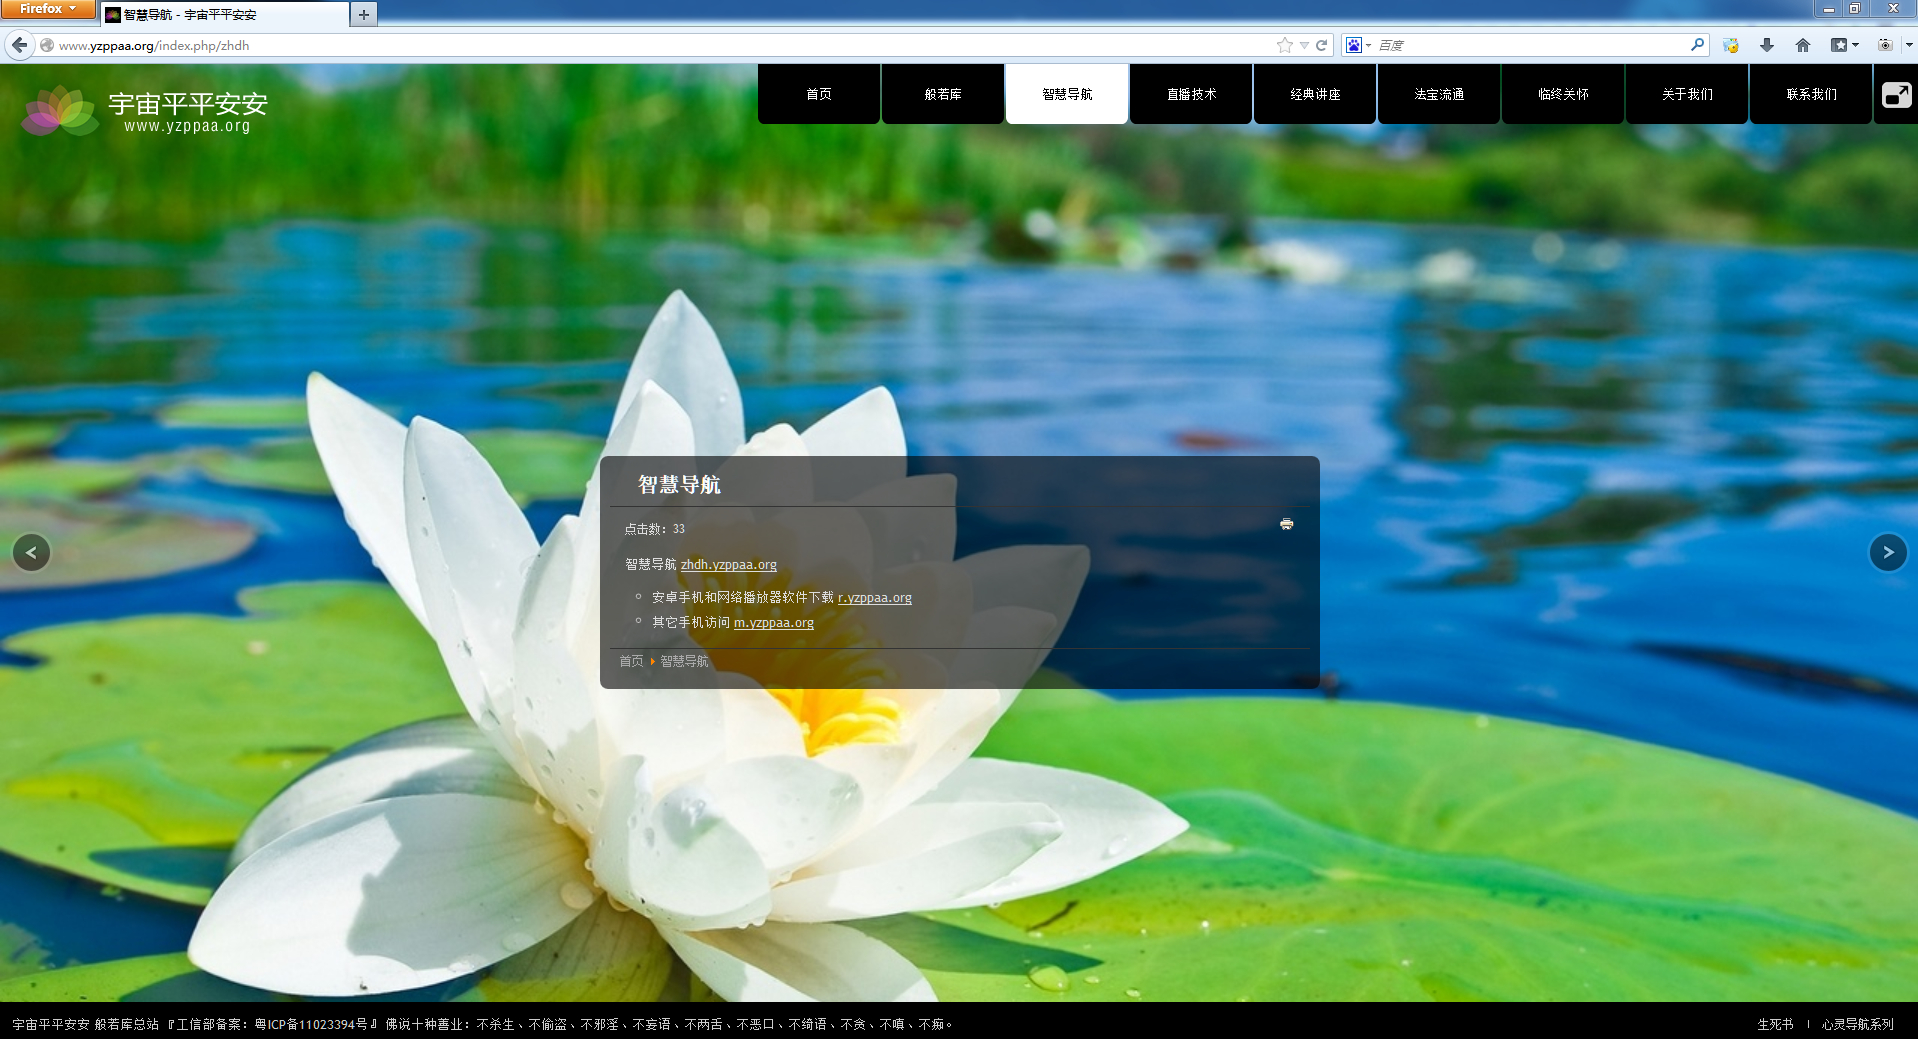Viewport: 1918px width, 1039px height.
Task: Open the Firefox menu dropdown button
Action: pyautogui.click(x=48, y=9)
